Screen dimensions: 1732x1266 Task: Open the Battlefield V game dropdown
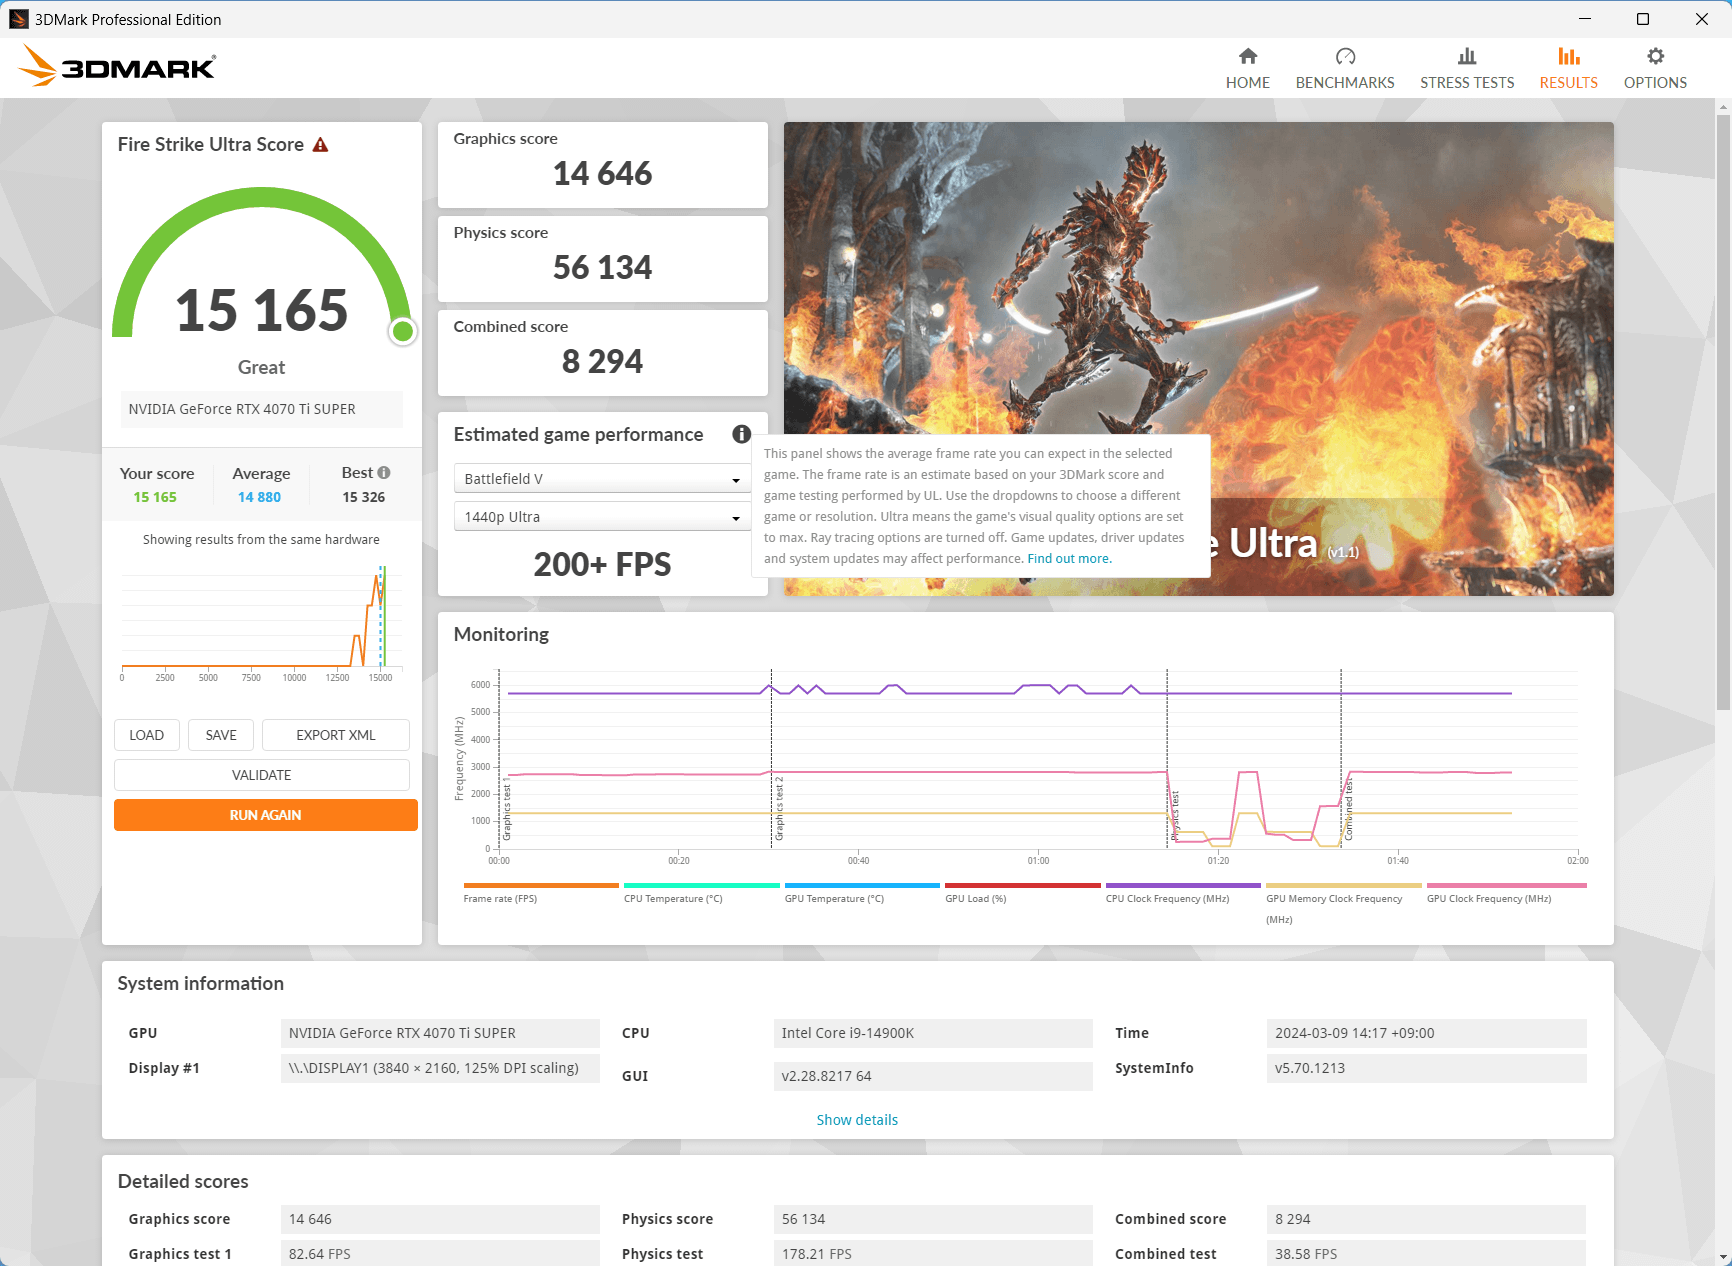(602, 479)
